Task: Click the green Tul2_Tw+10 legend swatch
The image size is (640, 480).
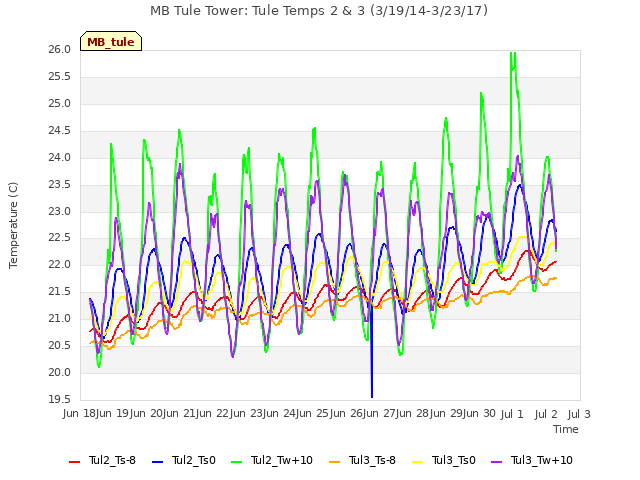Action: 236,462
